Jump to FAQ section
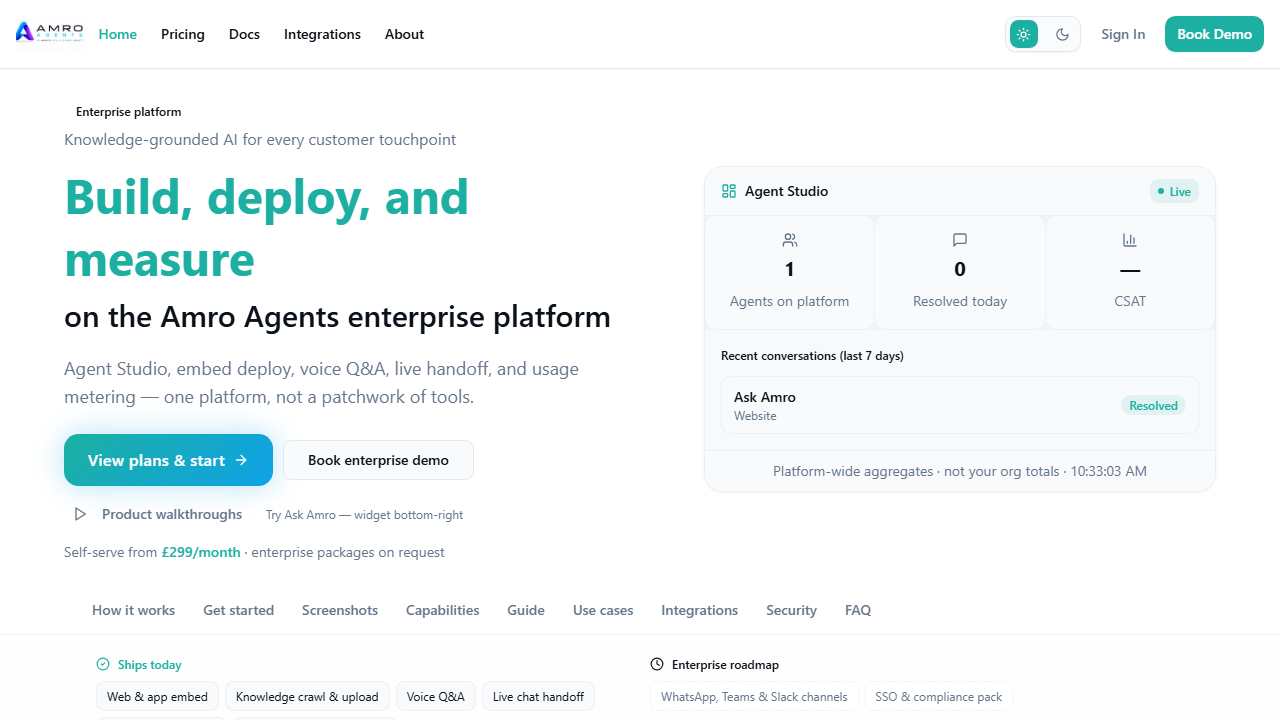The width and height of the screenshot is (1280, 720). tap(858, 610)
